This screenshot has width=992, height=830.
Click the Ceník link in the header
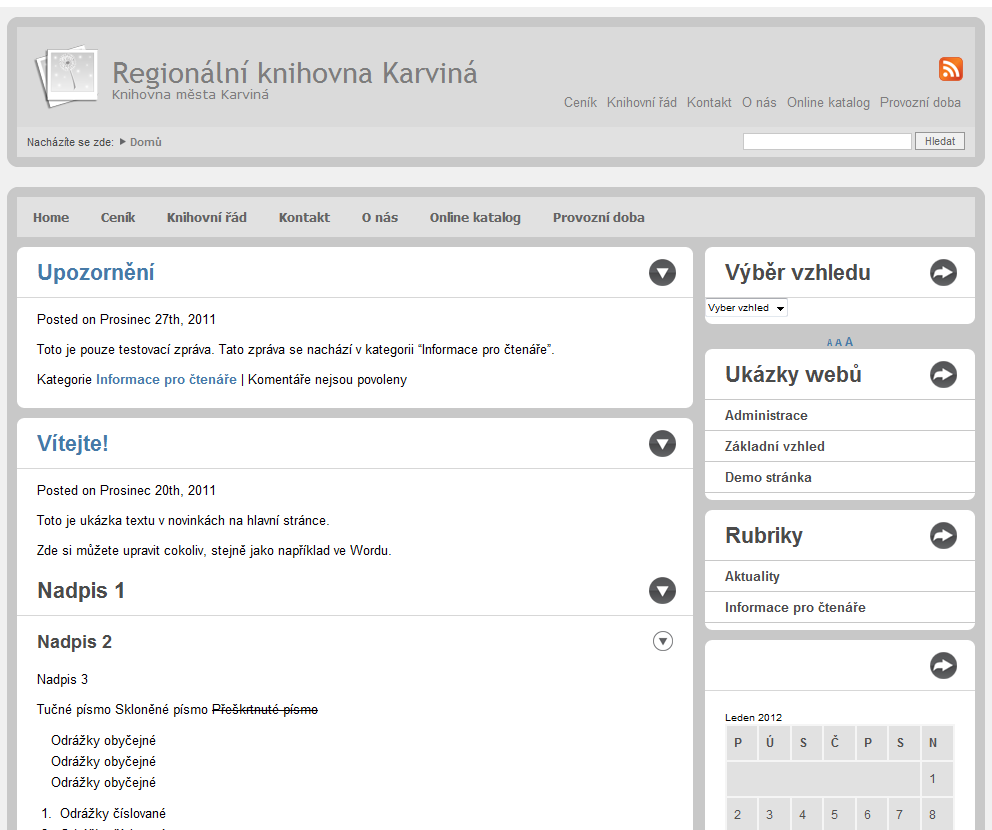pyautogui.click(x=580, y=102)
